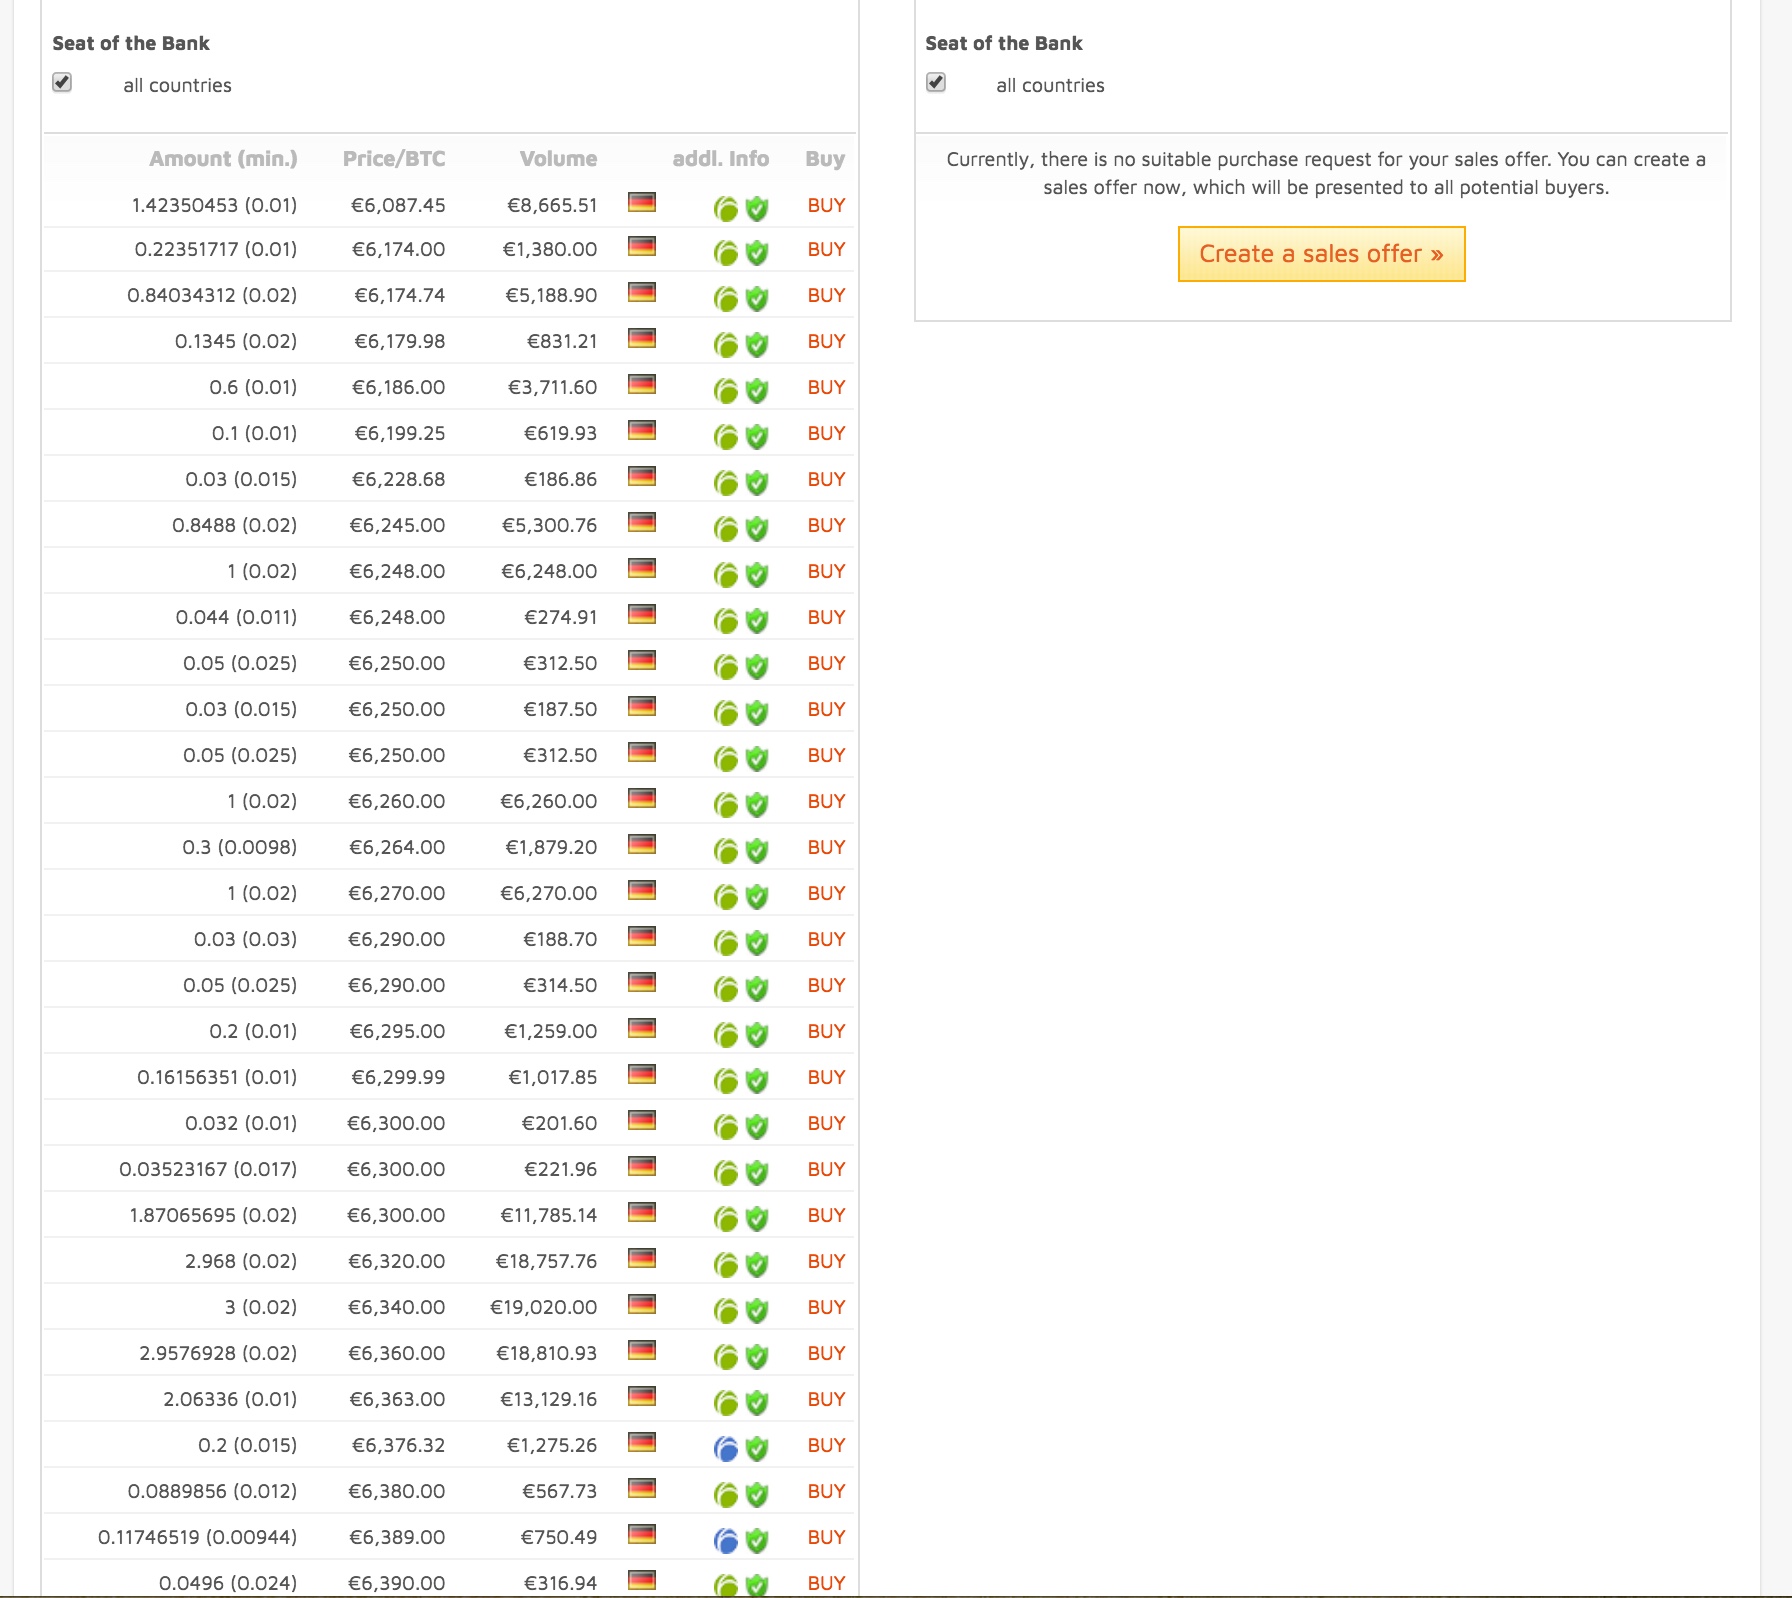Click the German flag icon in the €6,087.45 row
This screenshot has width=1792, height=1598.
642,203
